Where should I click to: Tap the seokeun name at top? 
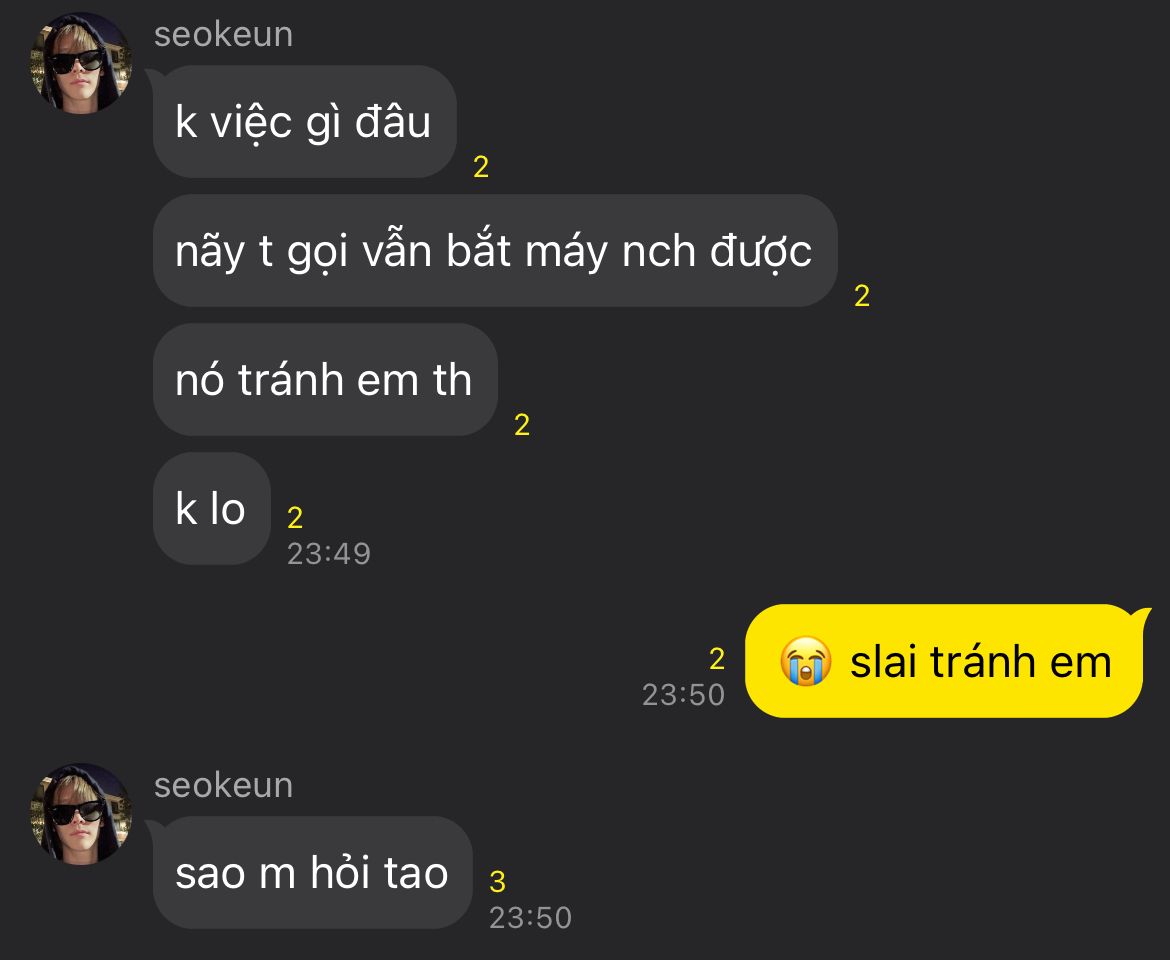point(223,35)
